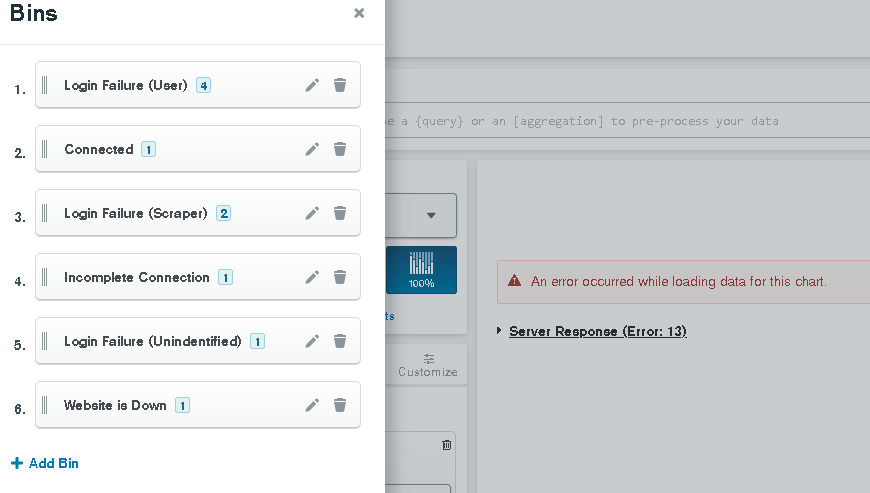Screen dimensions: 870x493
Task: Click drag handle of Connected bin
Action: [45, 150]
